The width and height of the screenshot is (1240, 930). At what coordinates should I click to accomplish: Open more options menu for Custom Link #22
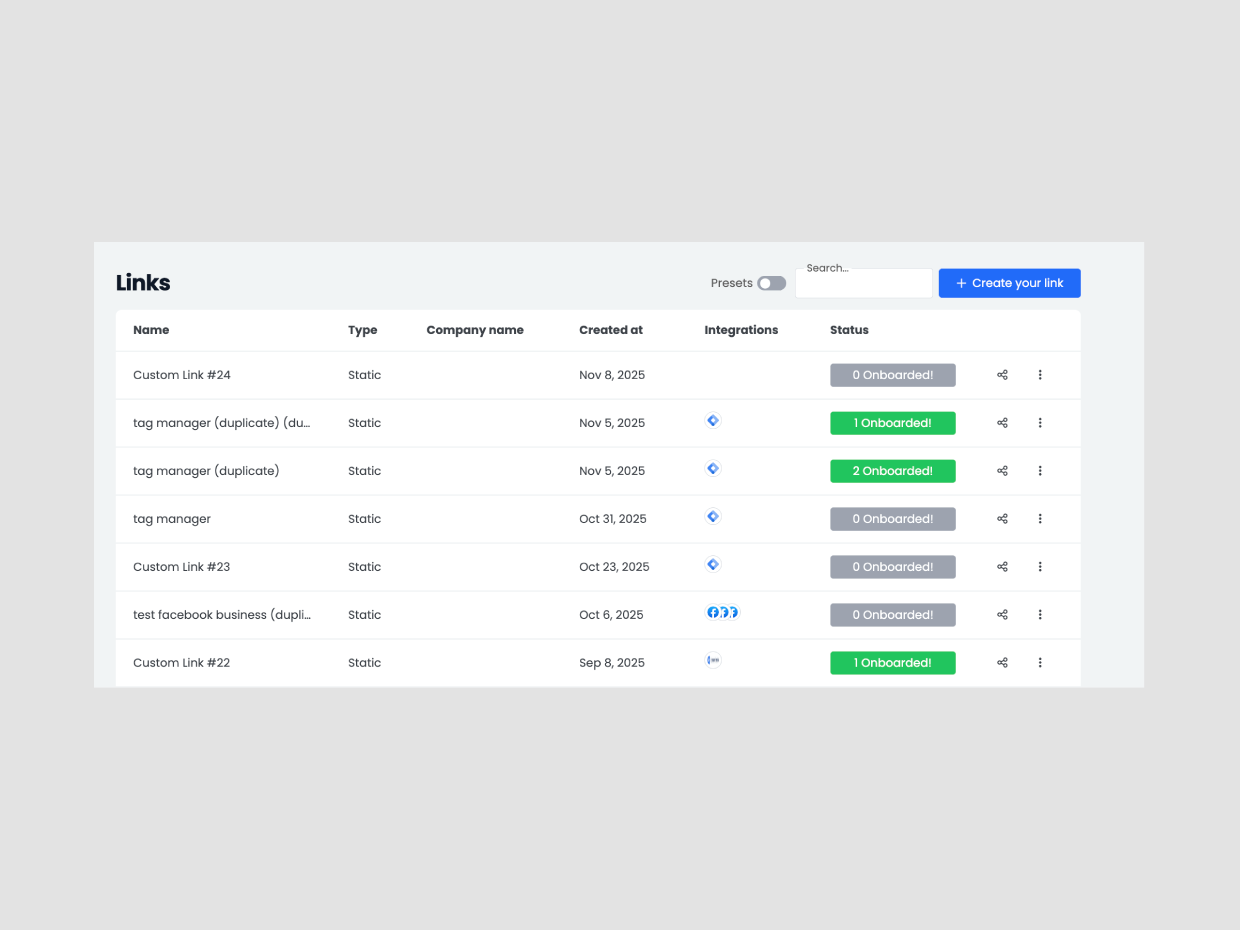pyautogui.click(x=1040, y=663)
